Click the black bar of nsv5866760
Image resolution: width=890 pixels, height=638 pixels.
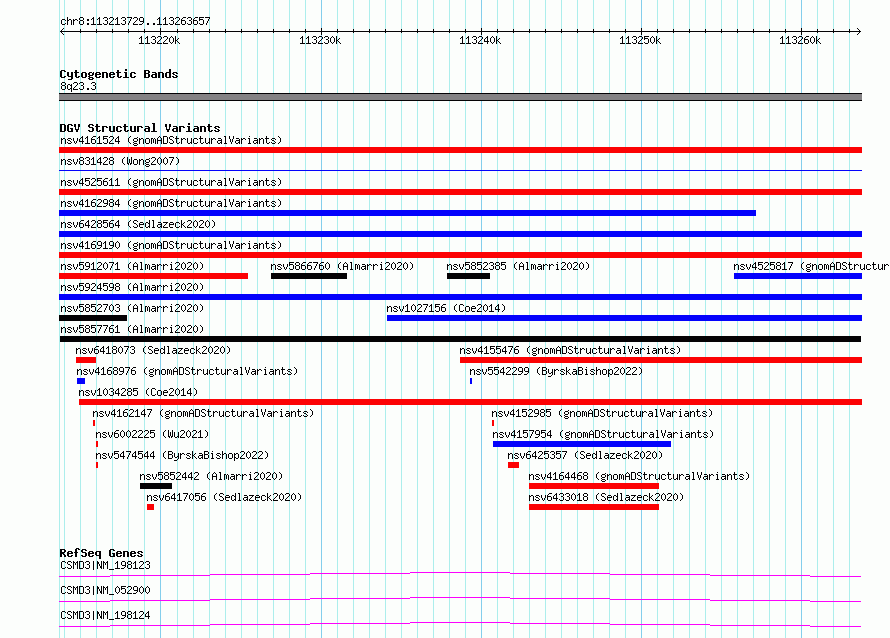pyautogui.click(x=309, y=276)
